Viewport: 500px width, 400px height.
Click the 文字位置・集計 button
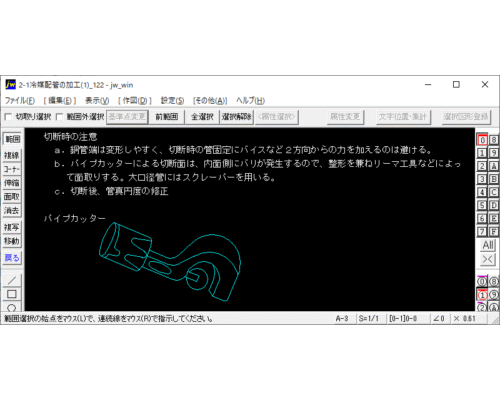tap(403, 117)
